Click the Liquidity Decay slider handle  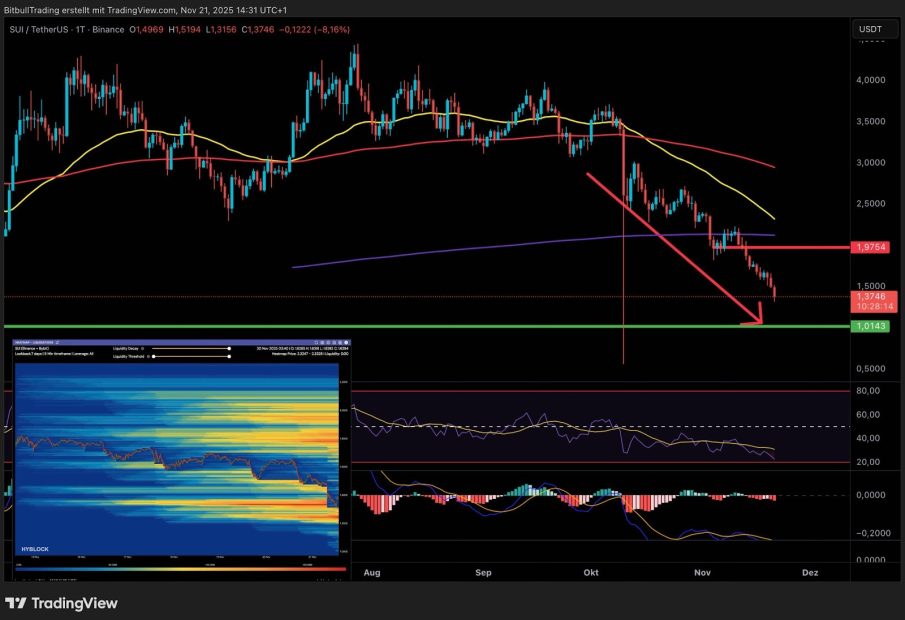230,349
